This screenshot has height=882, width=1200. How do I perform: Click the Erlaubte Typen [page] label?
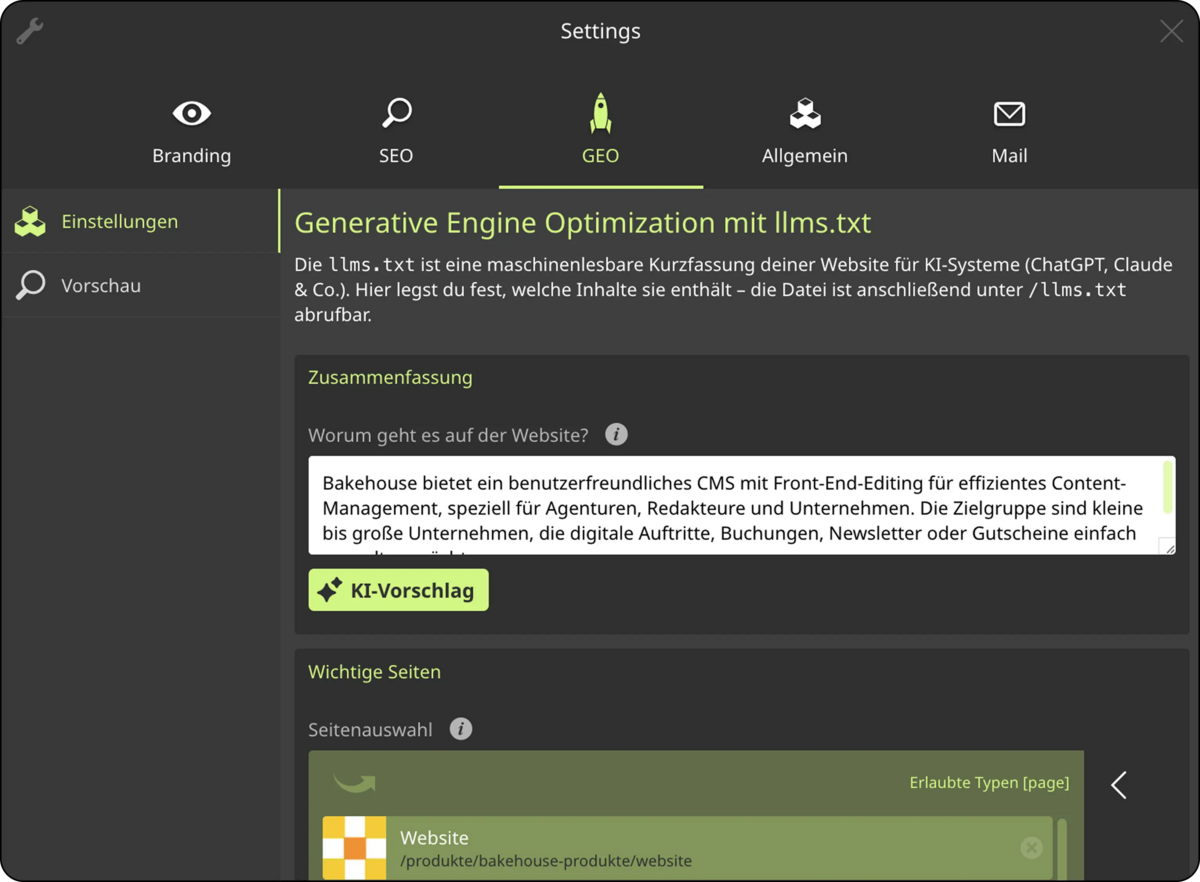point(989,782)
